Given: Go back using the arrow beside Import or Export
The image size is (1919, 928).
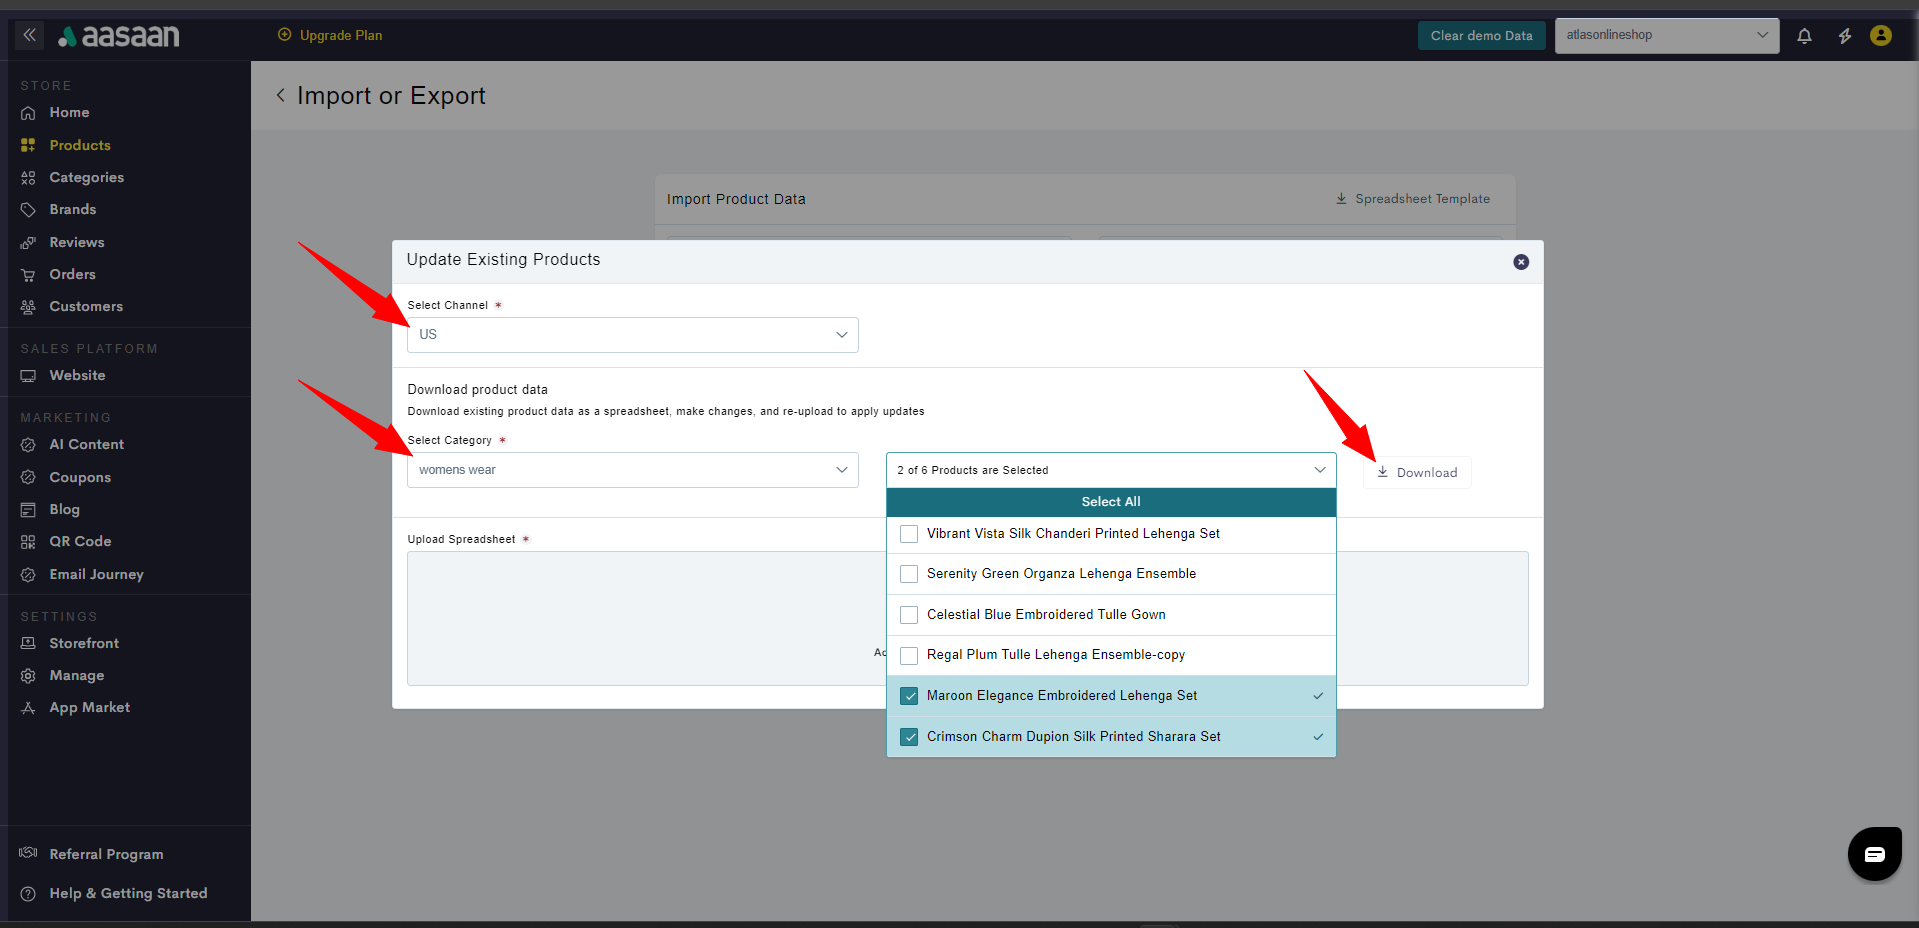Looking at the screenshot, I should point(281,95).
